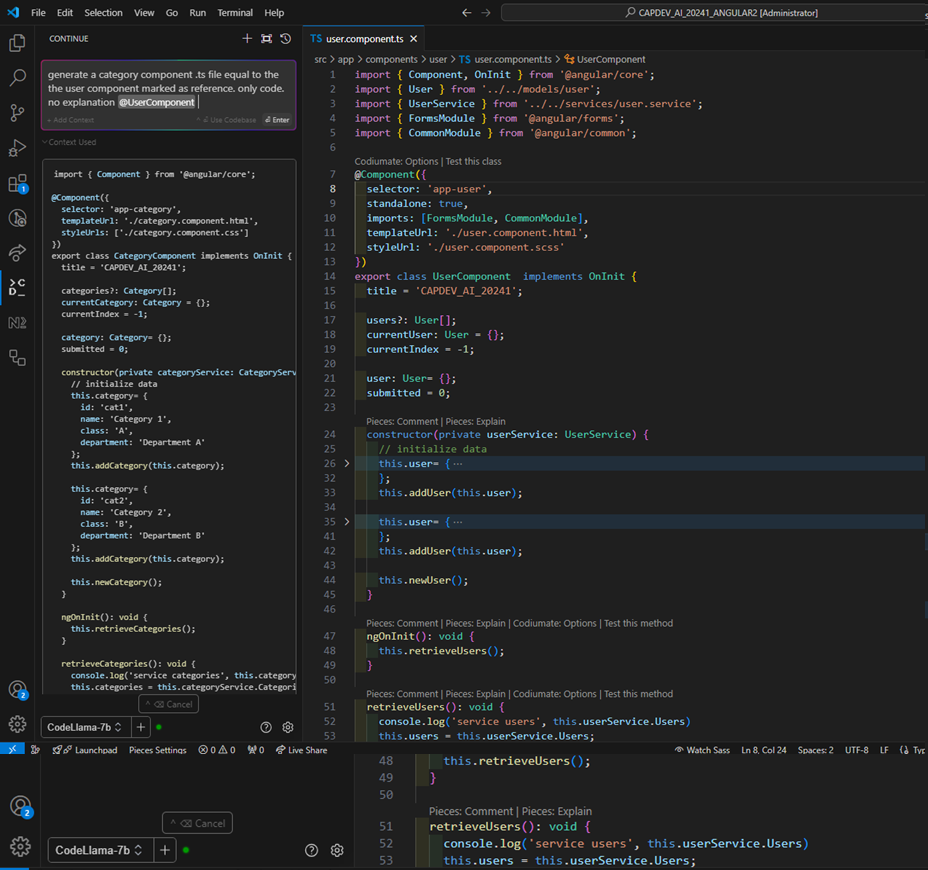928x870 pixels.
Task: Open the Extensions view with the notification badge
Action: click(x=17, y=183)
